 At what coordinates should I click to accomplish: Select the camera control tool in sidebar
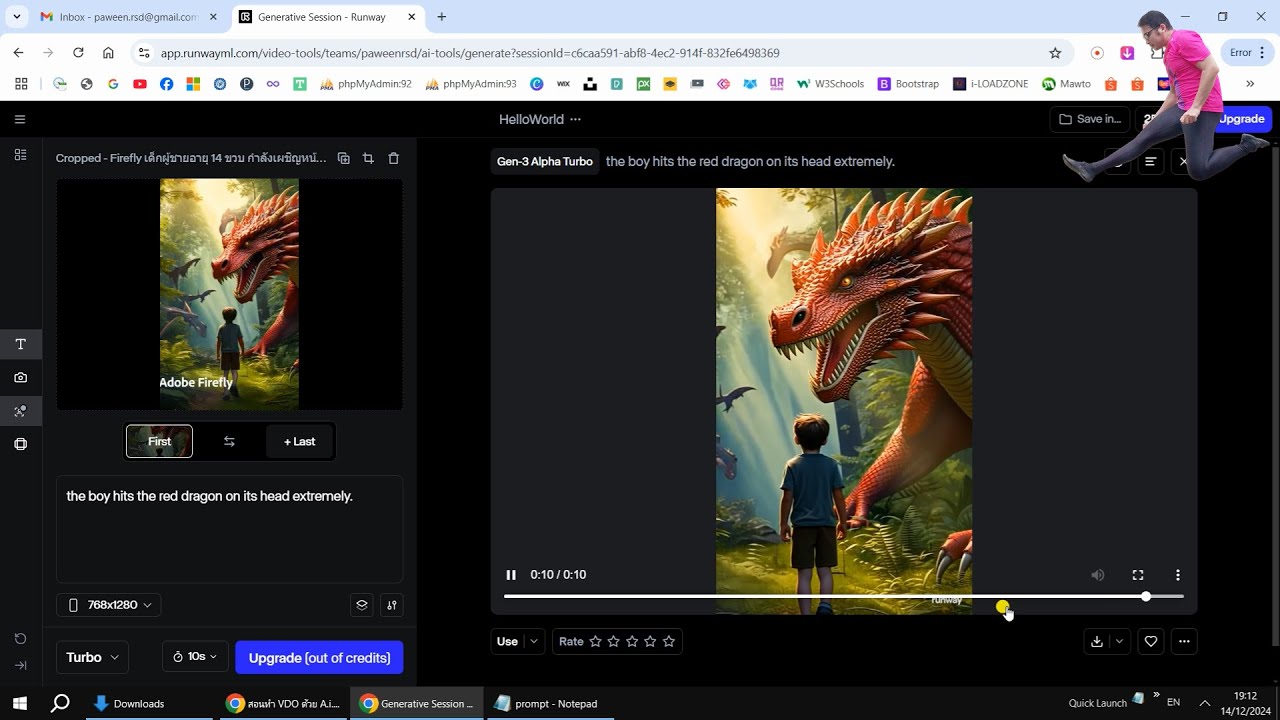tap(20, 378)
